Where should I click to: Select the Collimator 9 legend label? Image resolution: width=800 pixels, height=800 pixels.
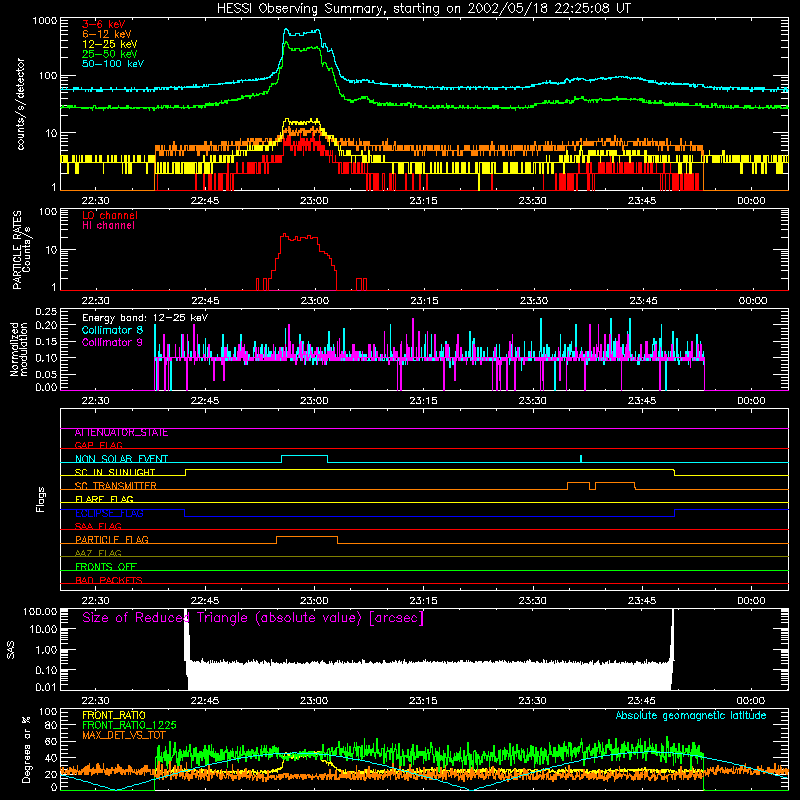tap(112, 342)
